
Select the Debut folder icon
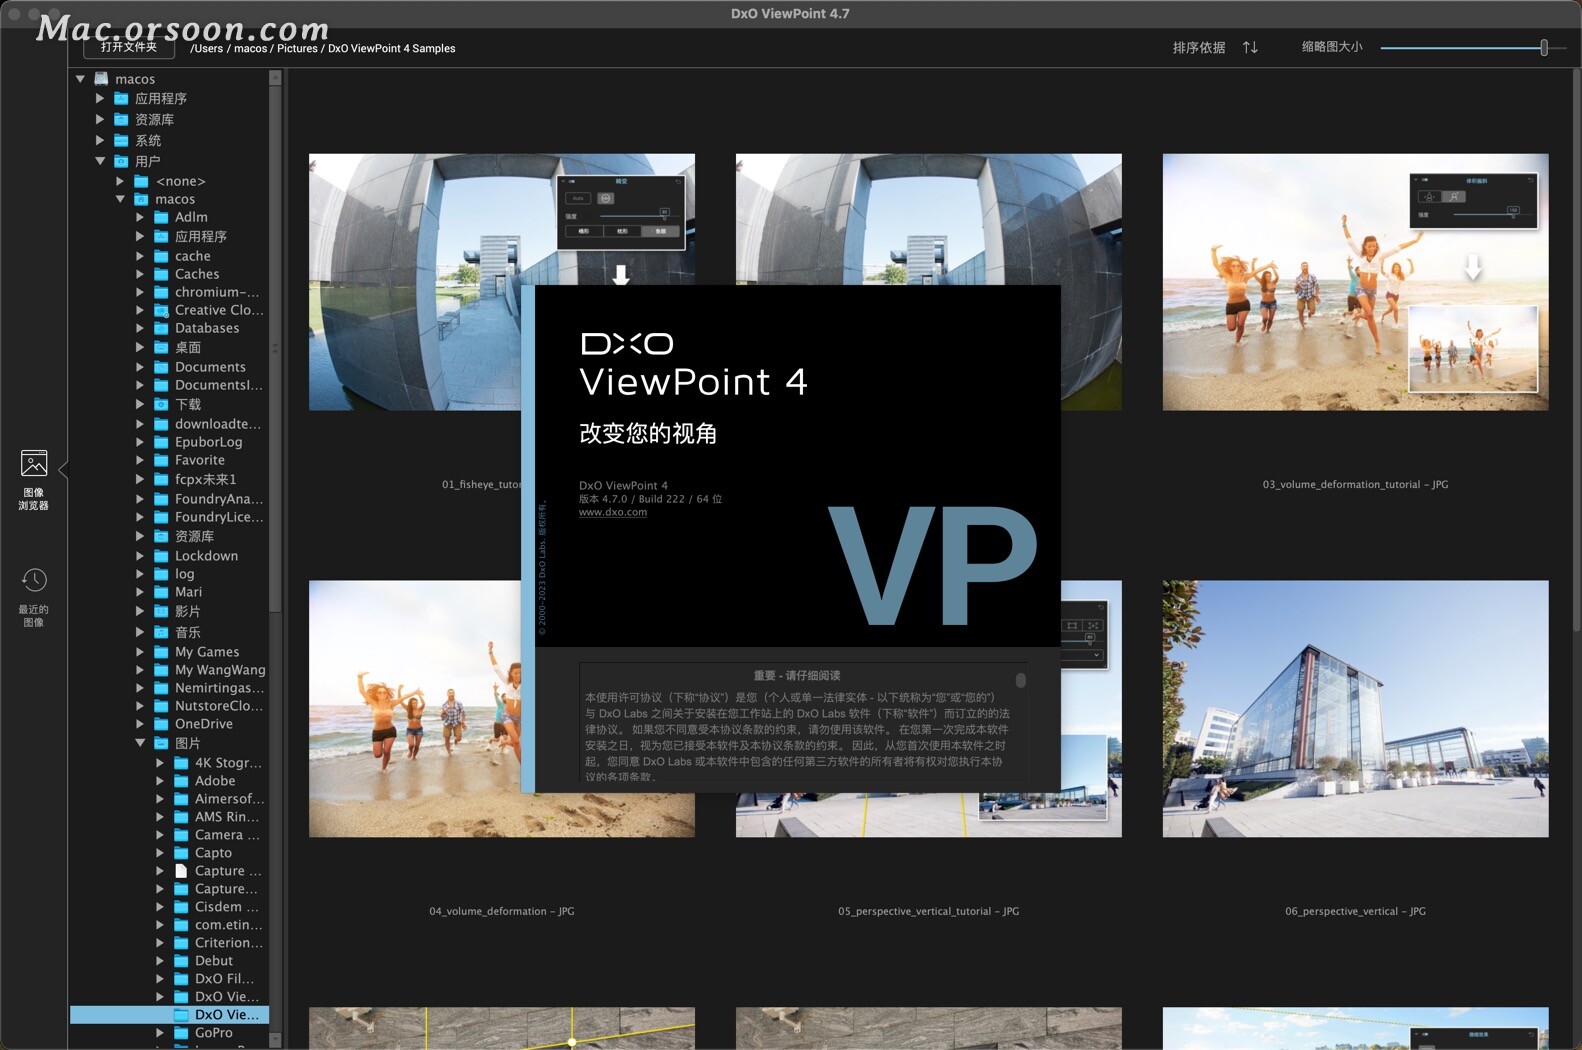181,961
